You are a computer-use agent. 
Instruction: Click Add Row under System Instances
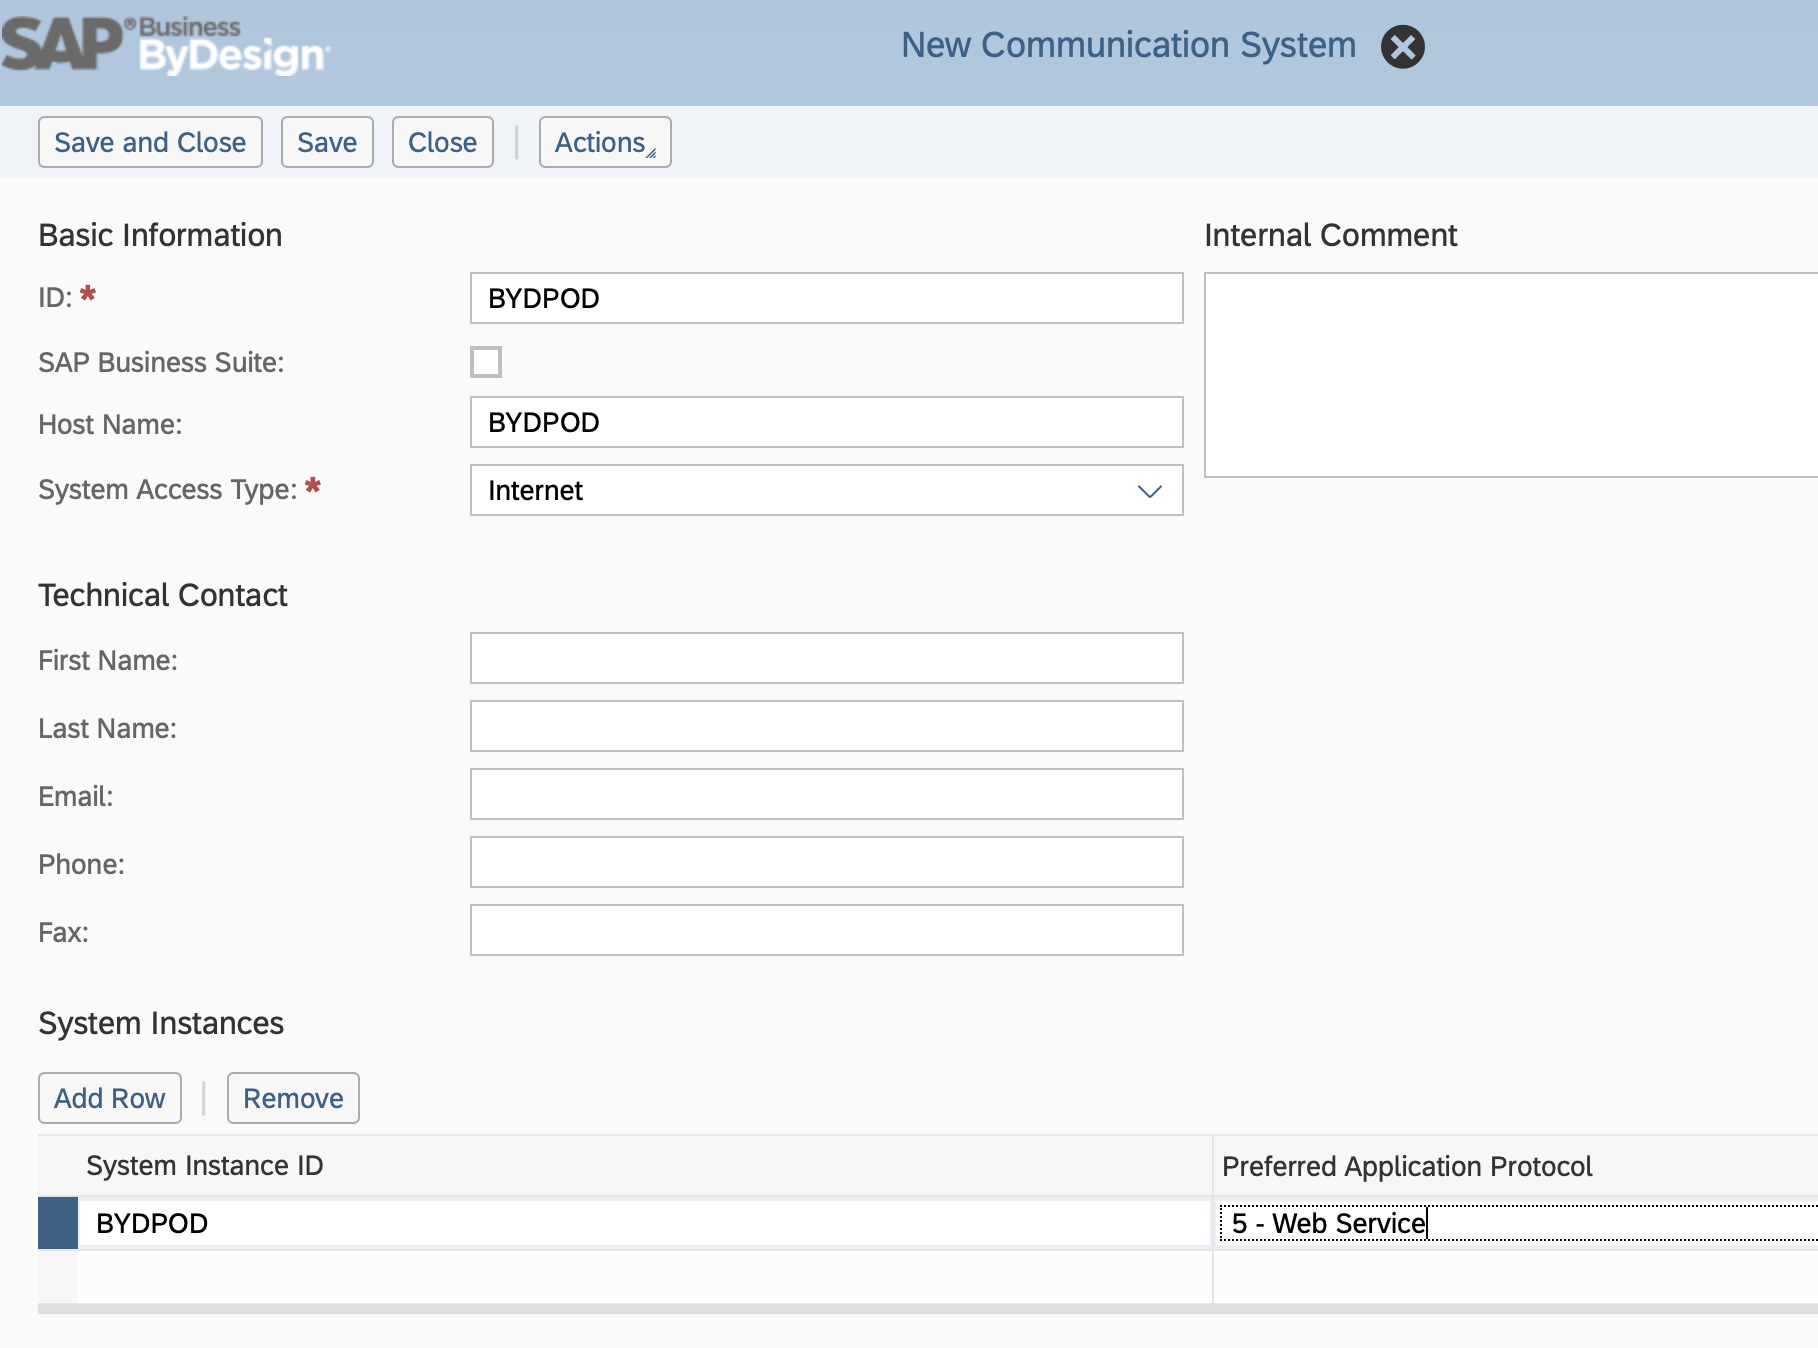click(109, 1097)
